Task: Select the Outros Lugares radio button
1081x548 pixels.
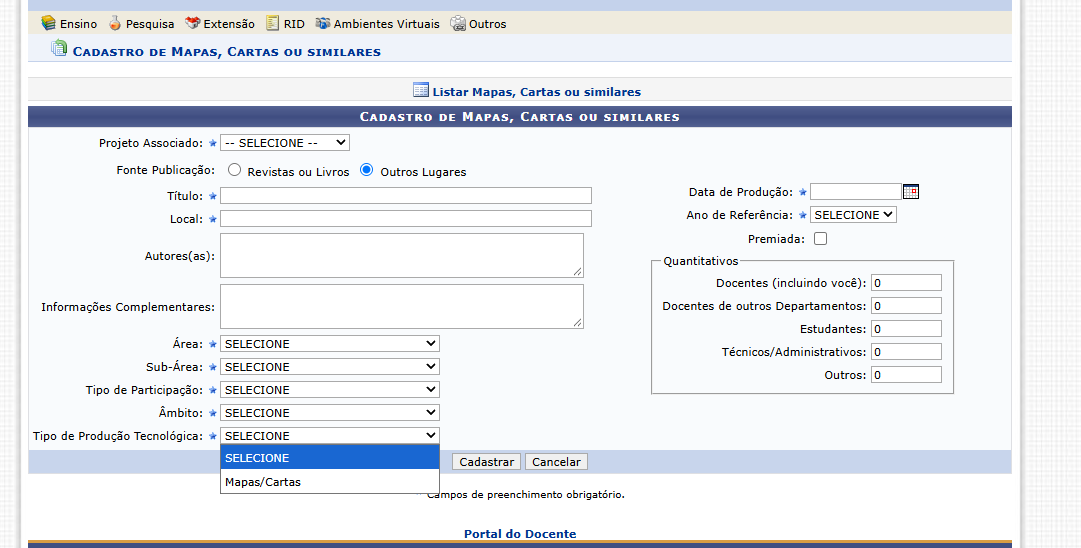Action: [x=367, y=170]
